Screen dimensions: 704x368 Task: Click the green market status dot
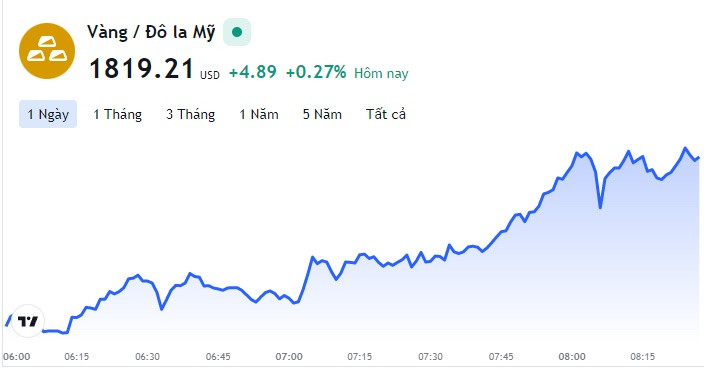pos(237,32)
